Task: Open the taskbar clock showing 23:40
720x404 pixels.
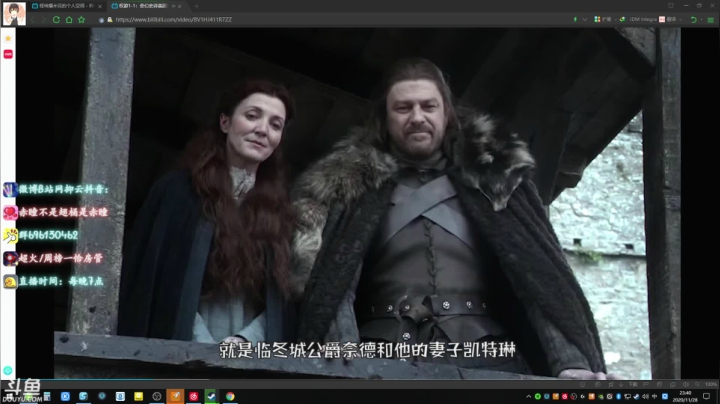Action: (x=685, y=396)
